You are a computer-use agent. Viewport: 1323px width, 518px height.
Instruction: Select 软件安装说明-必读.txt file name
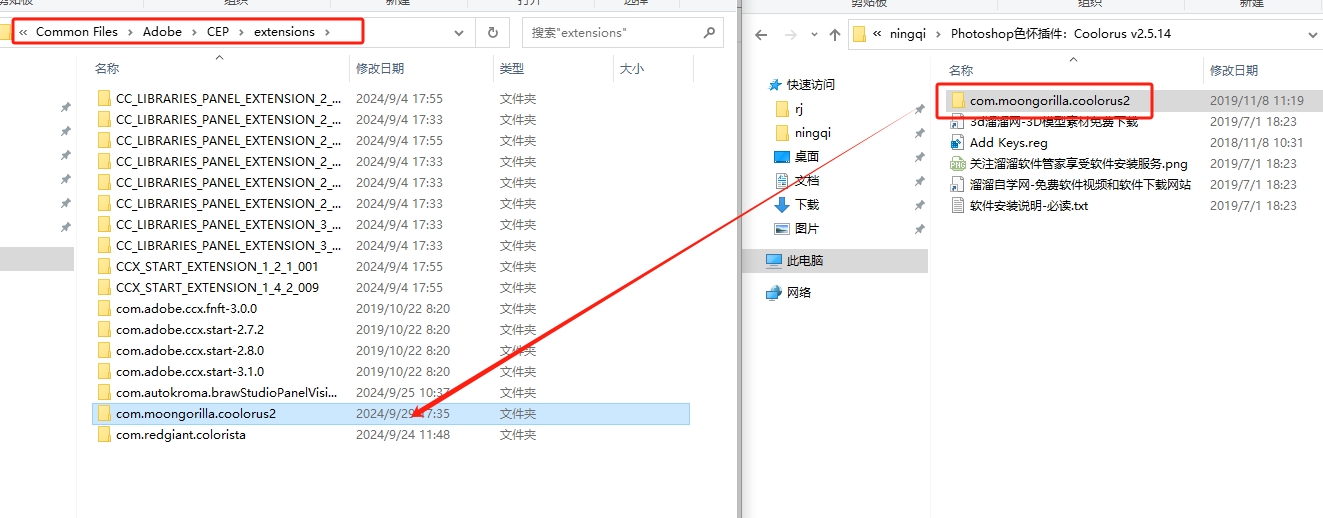point(1029,206)
